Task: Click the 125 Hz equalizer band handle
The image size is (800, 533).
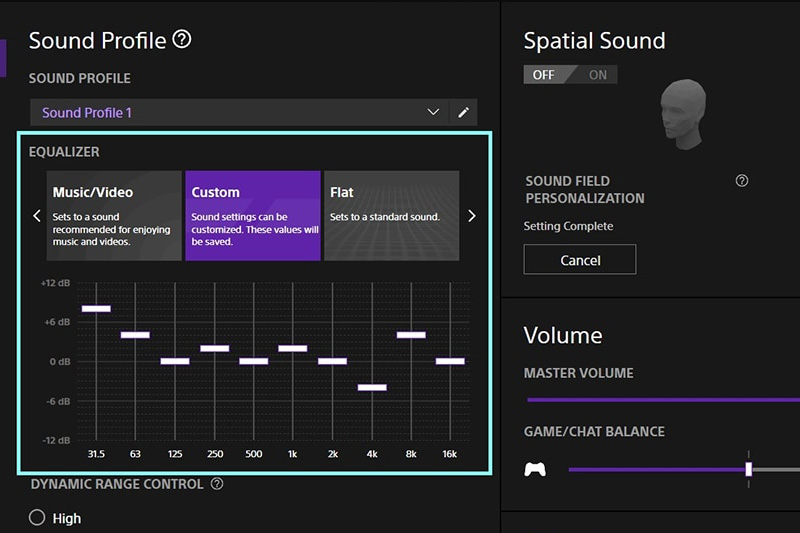Action: click(175, 361)
